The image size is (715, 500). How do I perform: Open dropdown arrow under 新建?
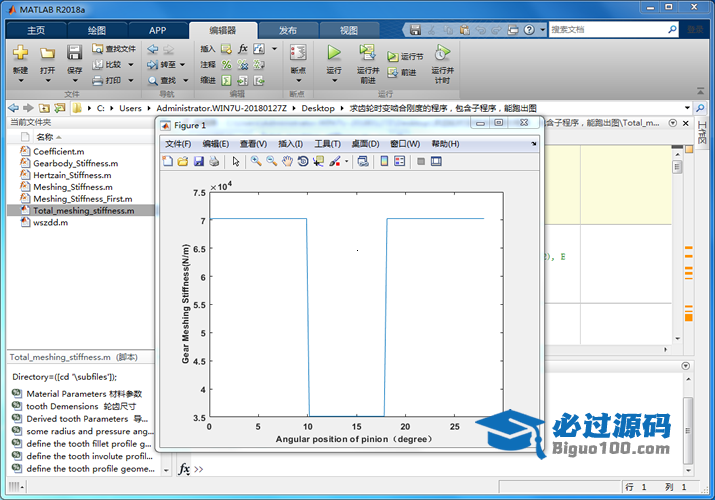tap(21, 81)
